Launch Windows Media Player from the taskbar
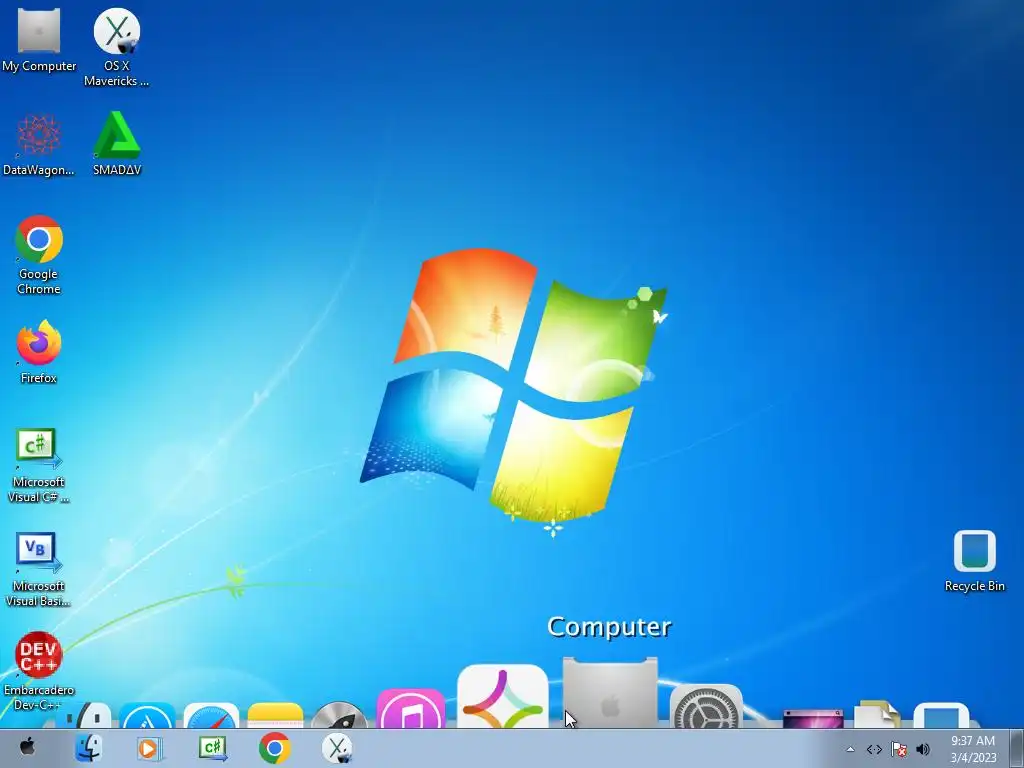Viewport: 1024px width, 768px height. 149,748
